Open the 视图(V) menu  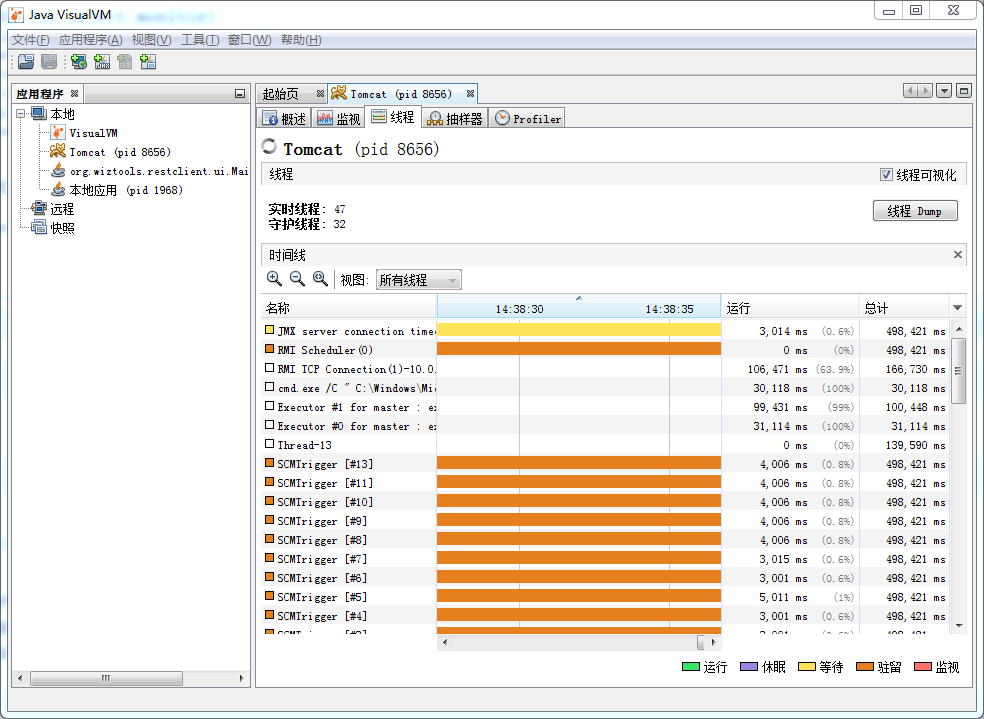151,40
